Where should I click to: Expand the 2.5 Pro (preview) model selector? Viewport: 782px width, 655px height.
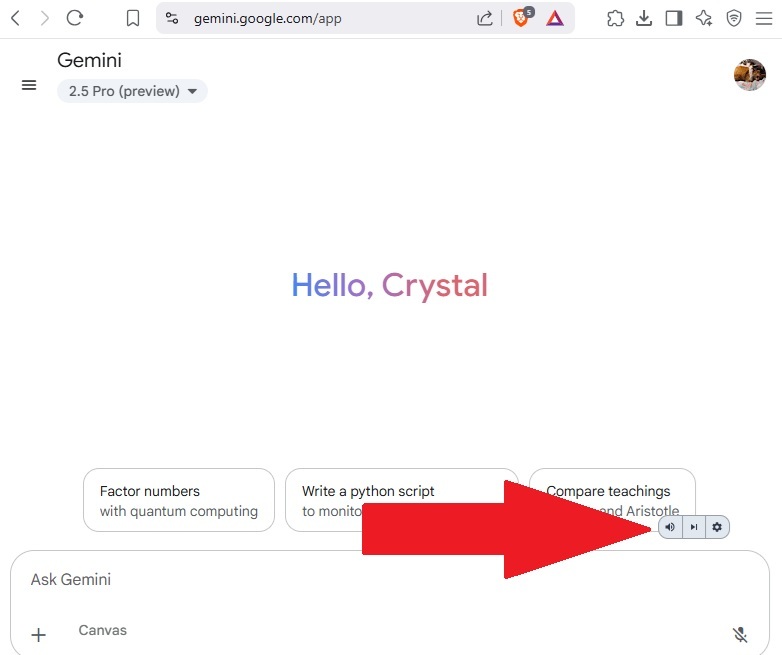132,91
